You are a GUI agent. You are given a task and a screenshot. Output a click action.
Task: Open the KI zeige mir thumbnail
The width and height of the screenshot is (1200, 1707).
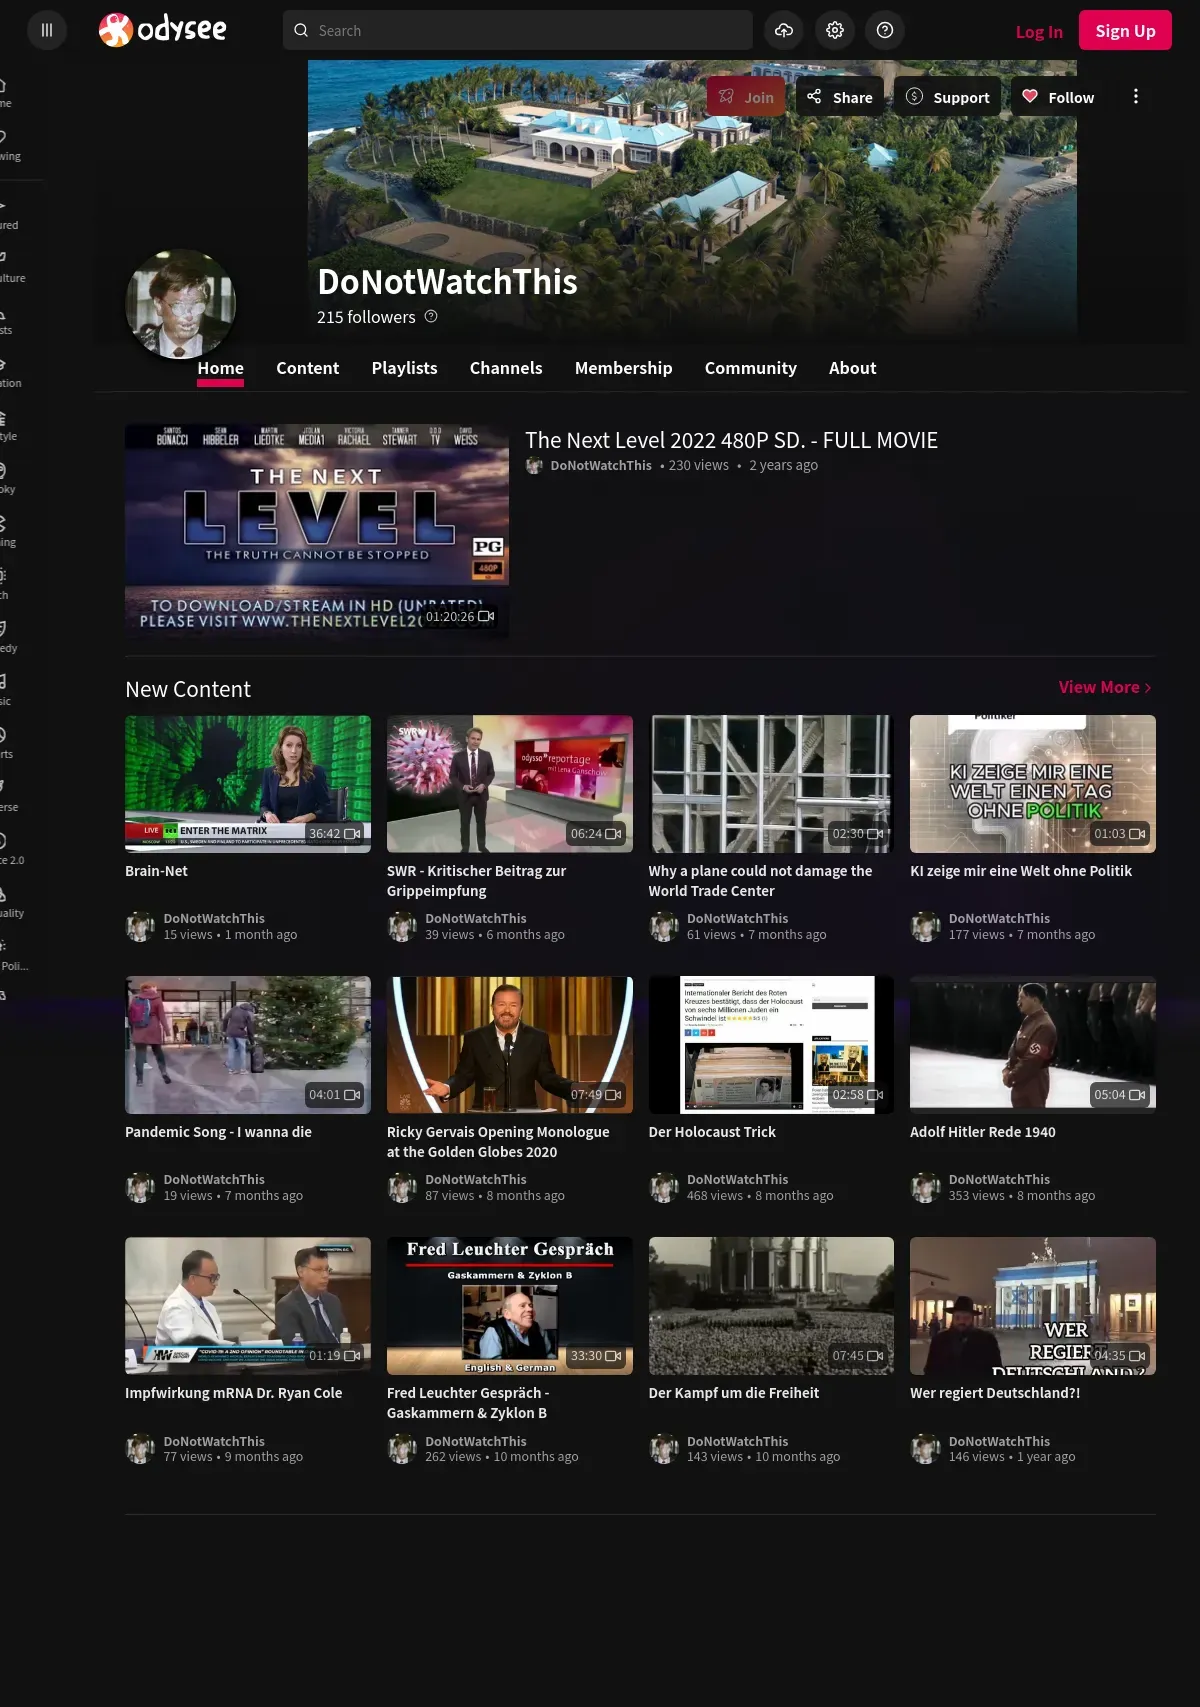[1033, 784]
